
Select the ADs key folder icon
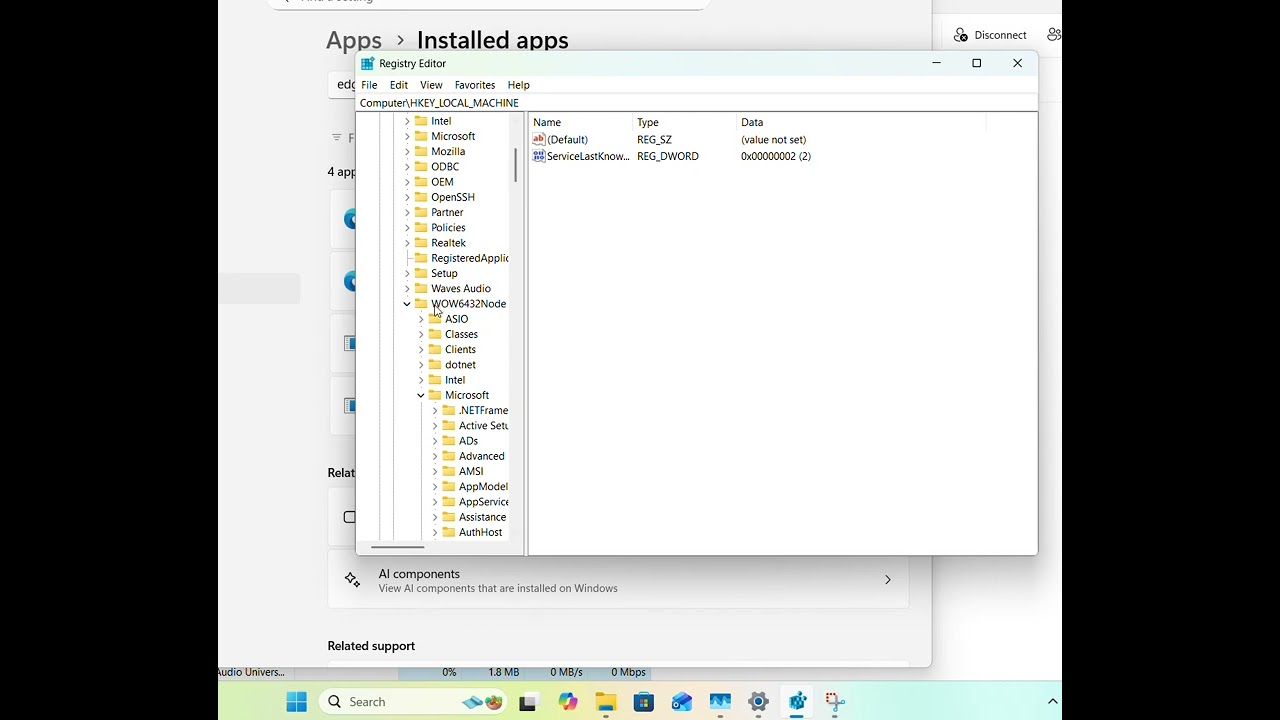pyautogui.click(x=449, y=441)
